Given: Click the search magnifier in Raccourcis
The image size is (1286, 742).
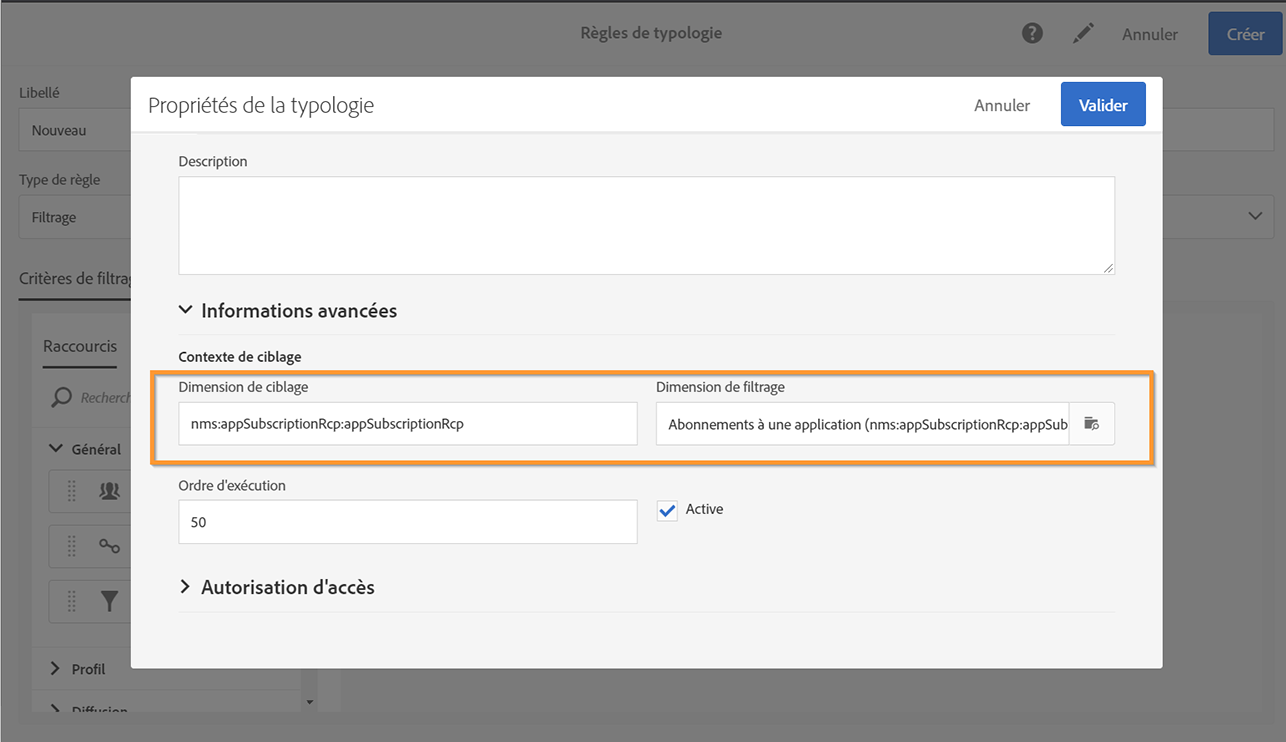Looking at the screenshot, I should (x=62, y=398).
